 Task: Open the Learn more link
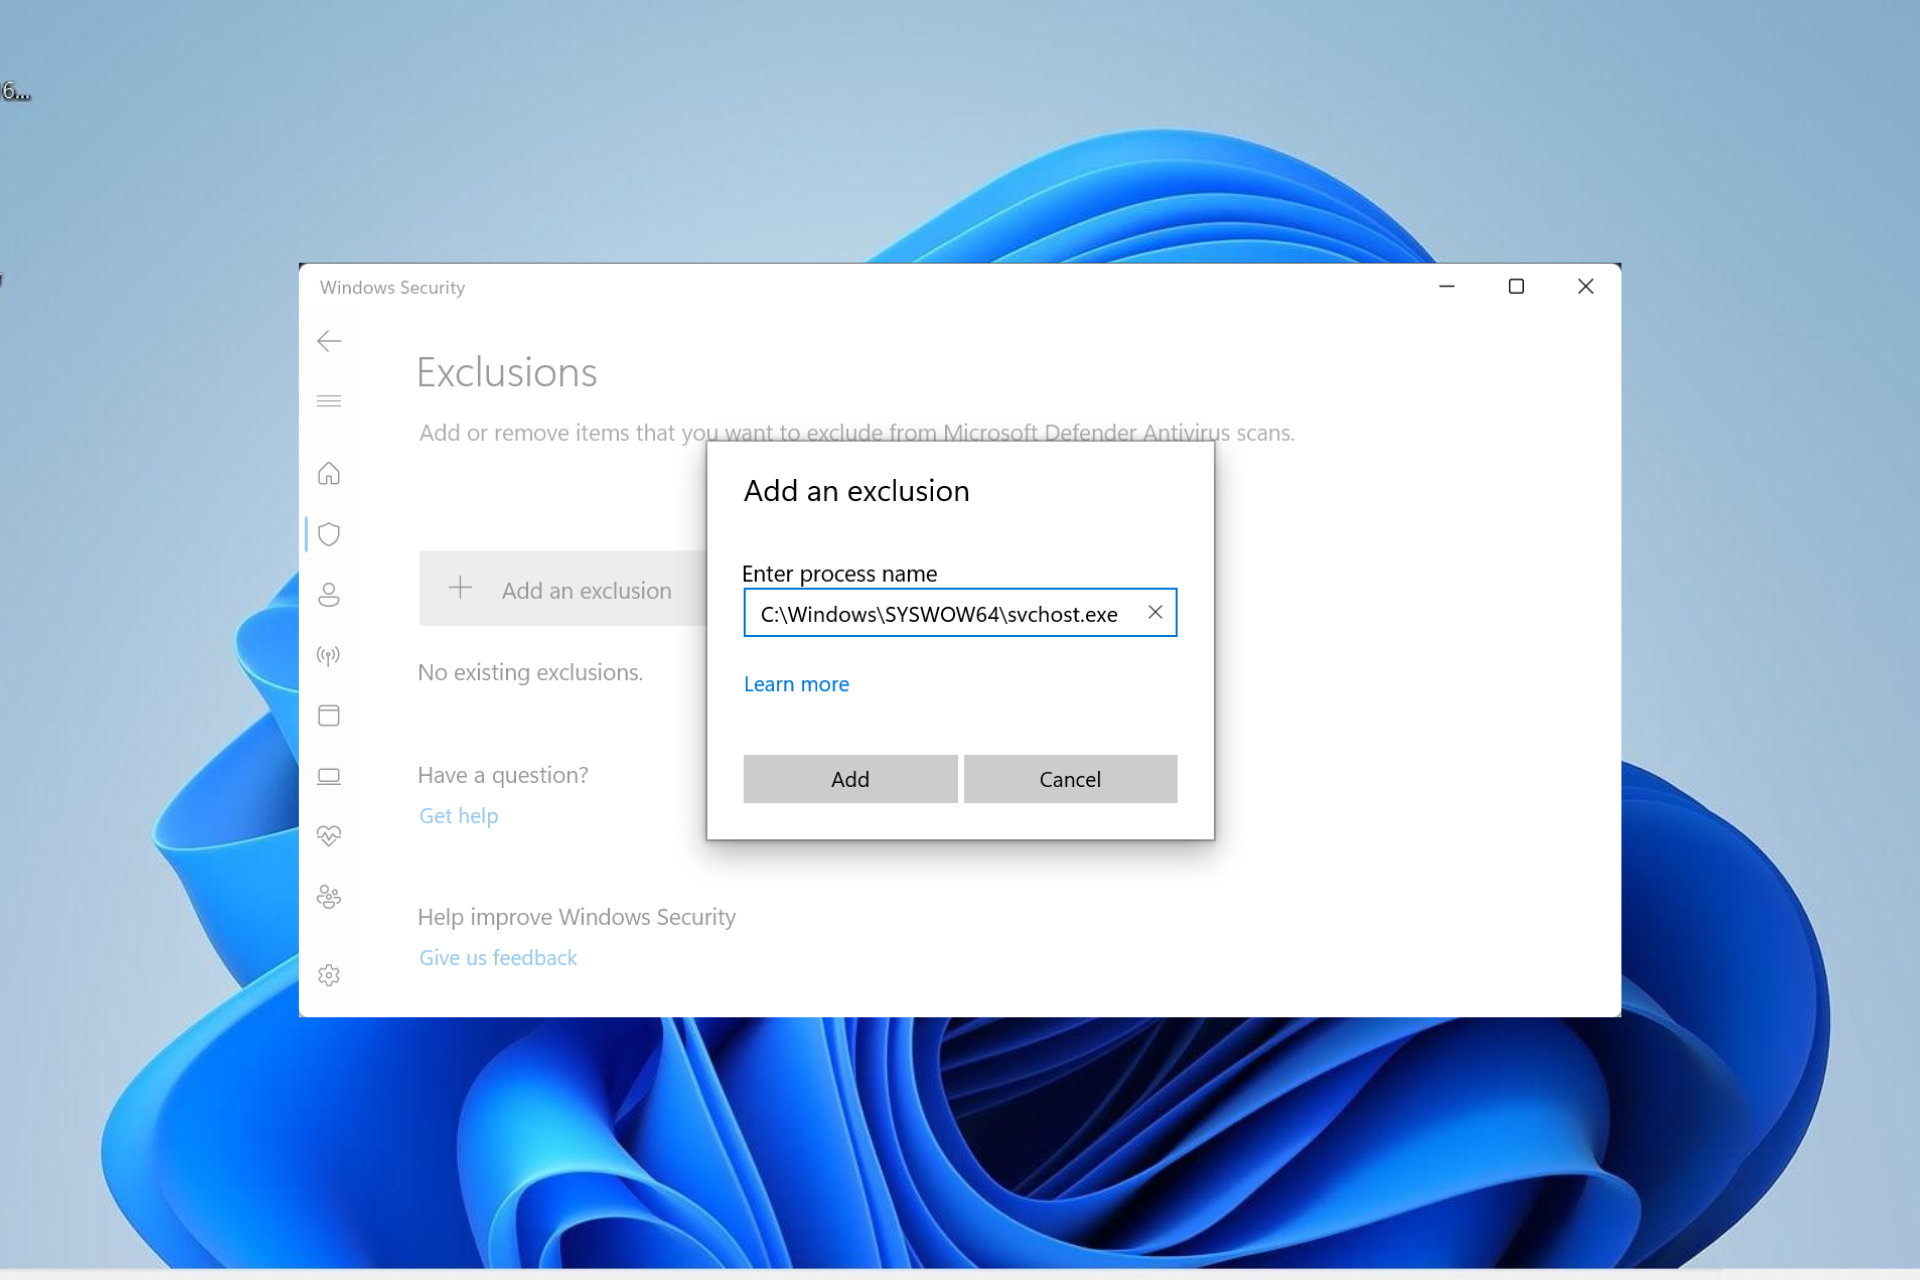pyautogui.click(x=796, y=684)
